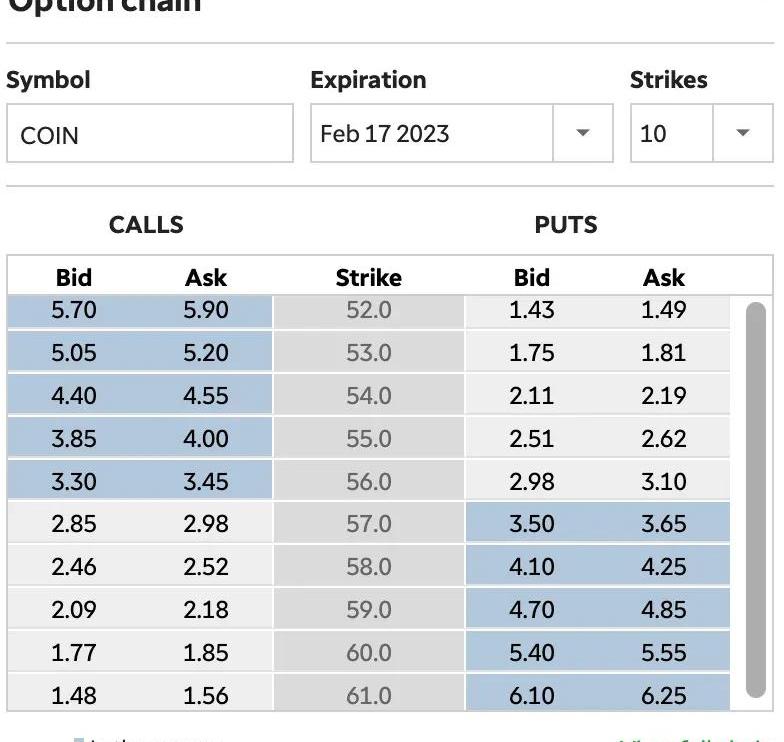The image size is (784, 742).
Task: Select the 53.0 call ask of 5.20
Action: point(206,353)
